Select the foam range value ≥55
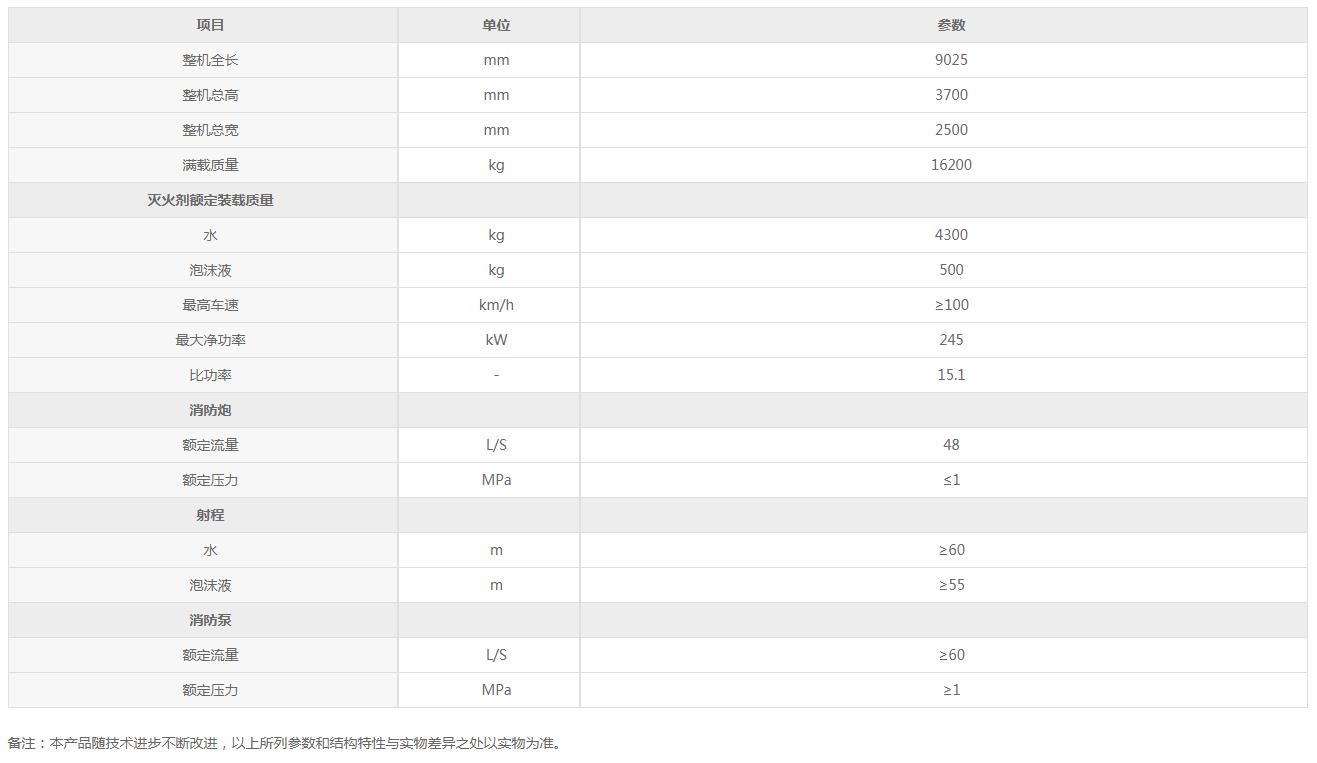 [x=951, y=585]
